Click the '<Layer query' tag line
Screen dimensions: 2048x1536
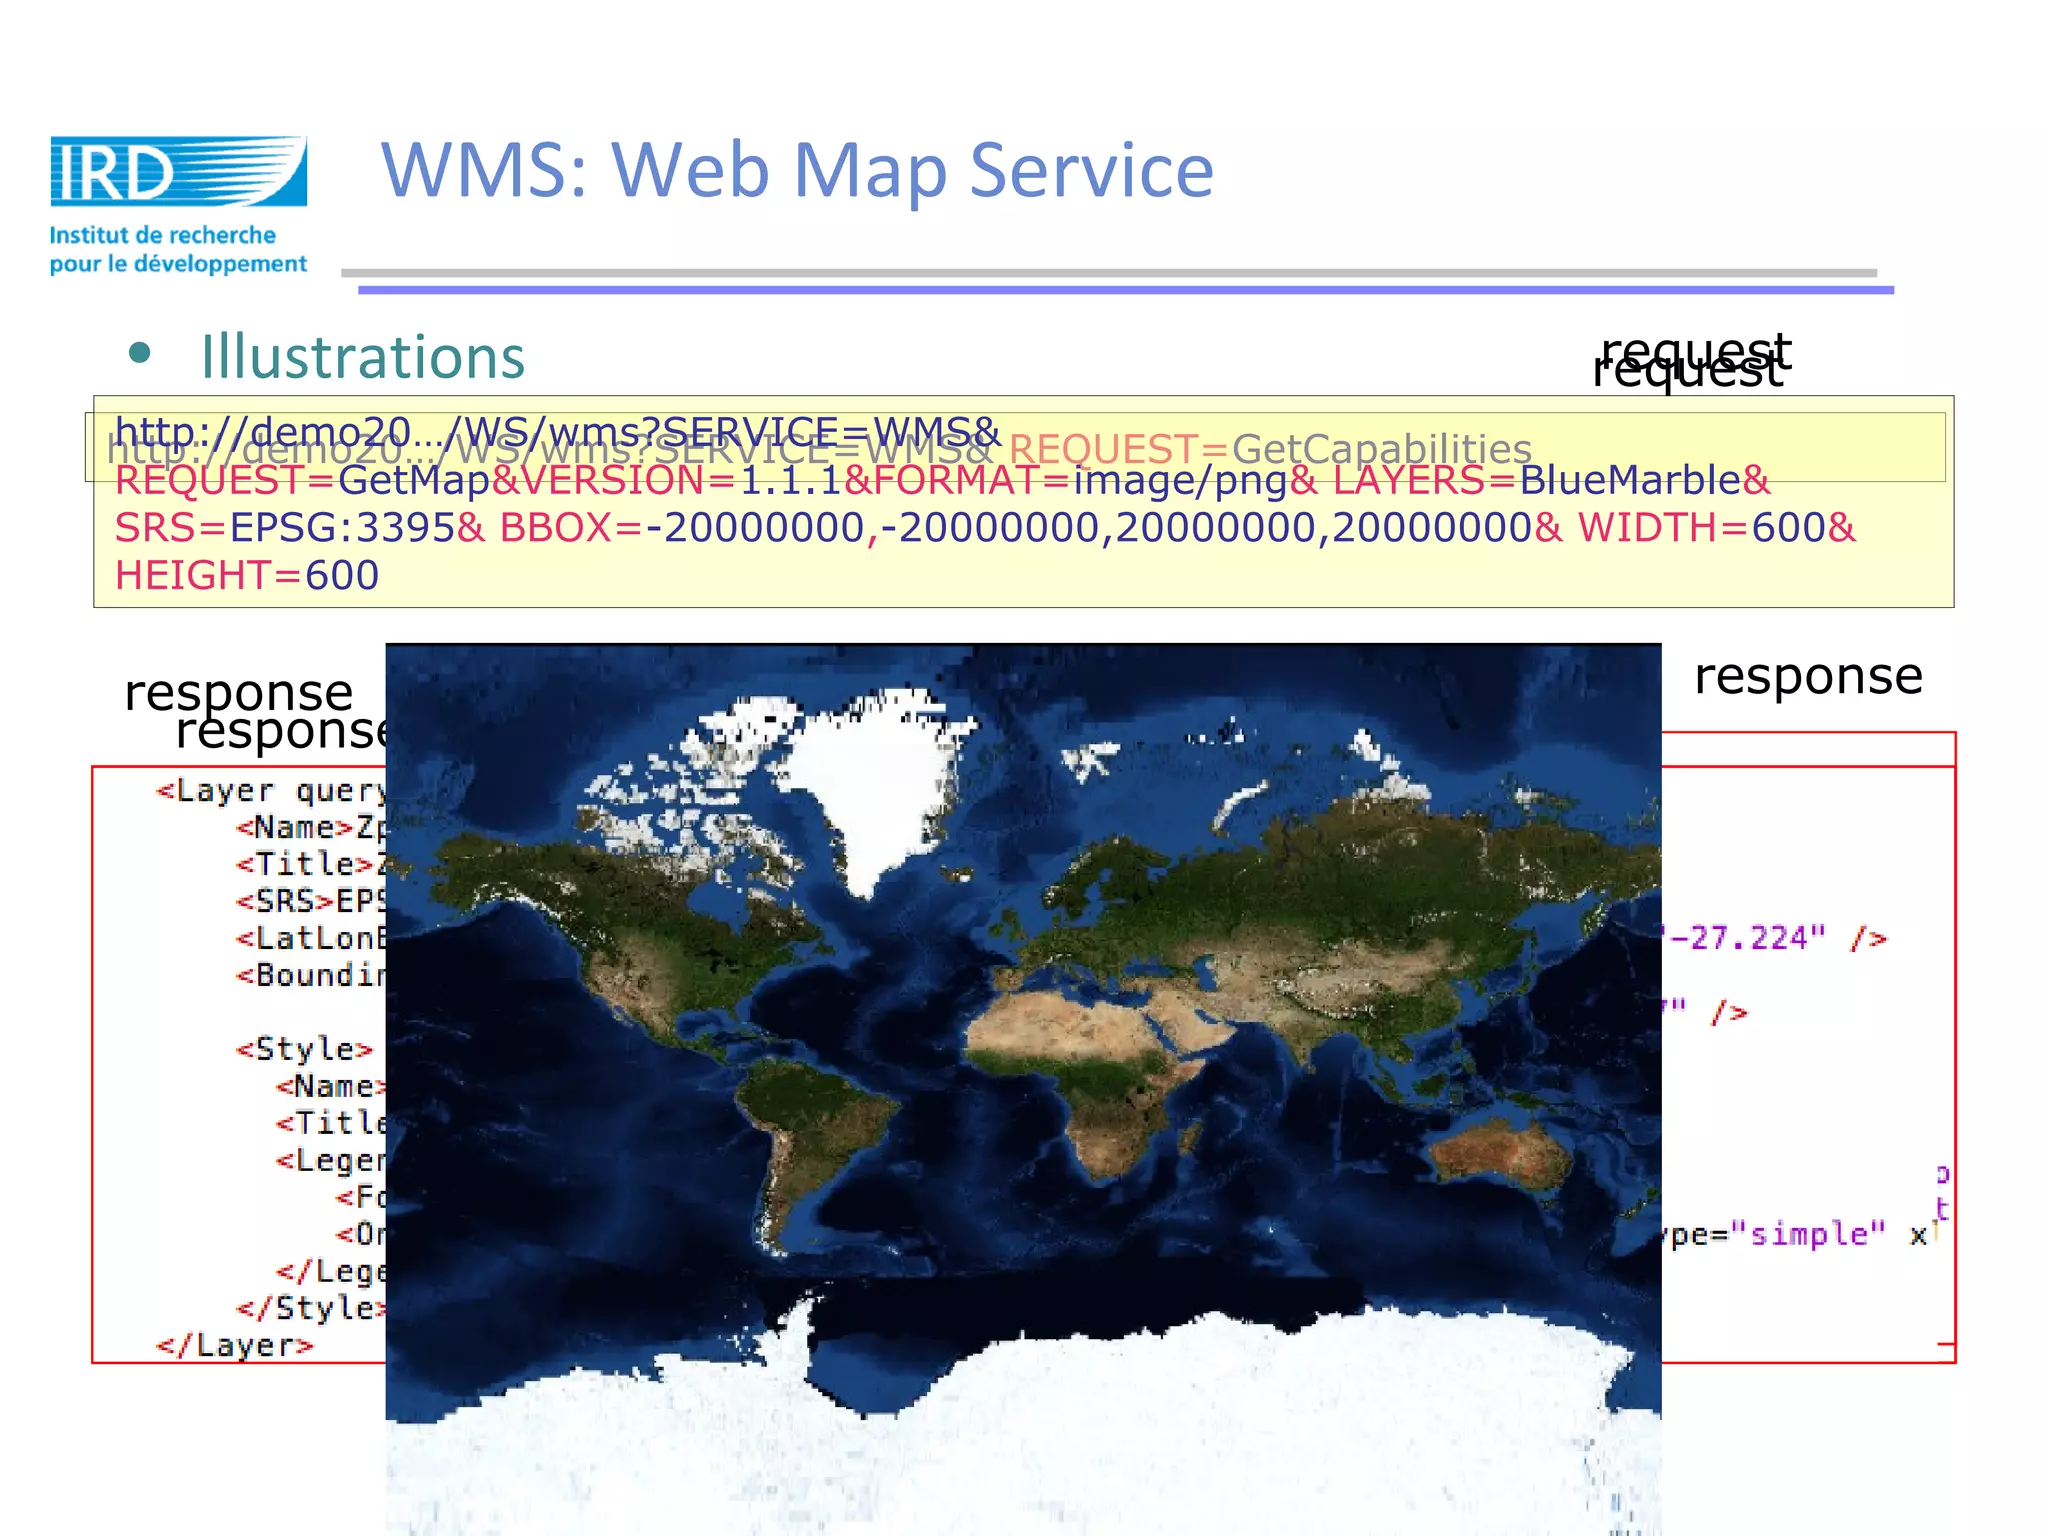click(x=271, y=791)
